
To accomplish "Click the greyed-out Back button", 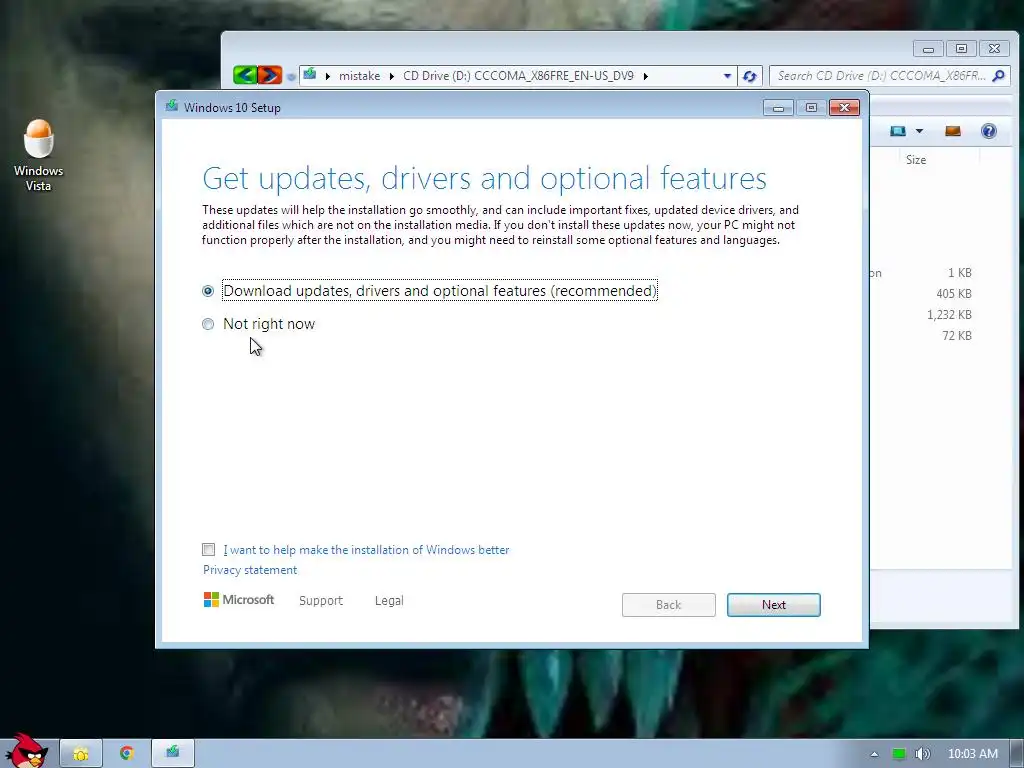I will [x=669, y=605].
